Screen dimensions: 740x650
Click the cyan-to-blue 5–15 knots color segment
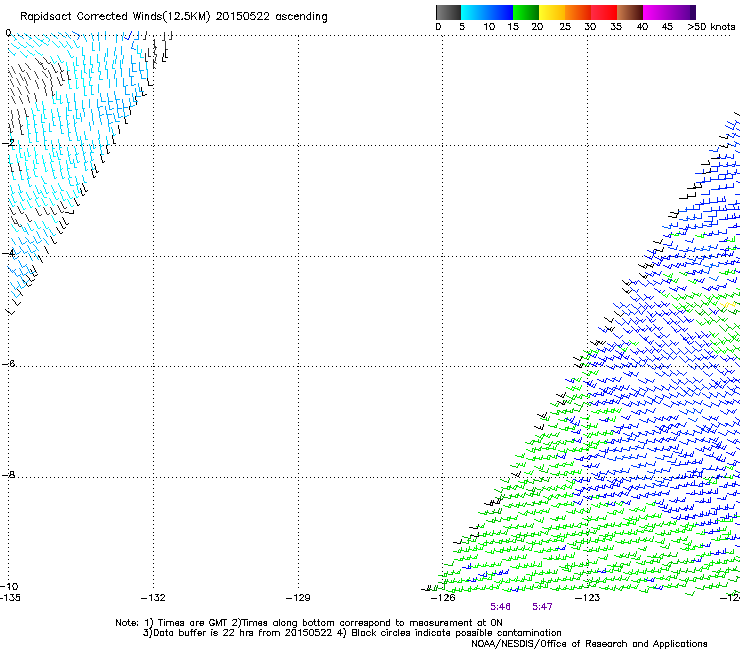[487, 12]
